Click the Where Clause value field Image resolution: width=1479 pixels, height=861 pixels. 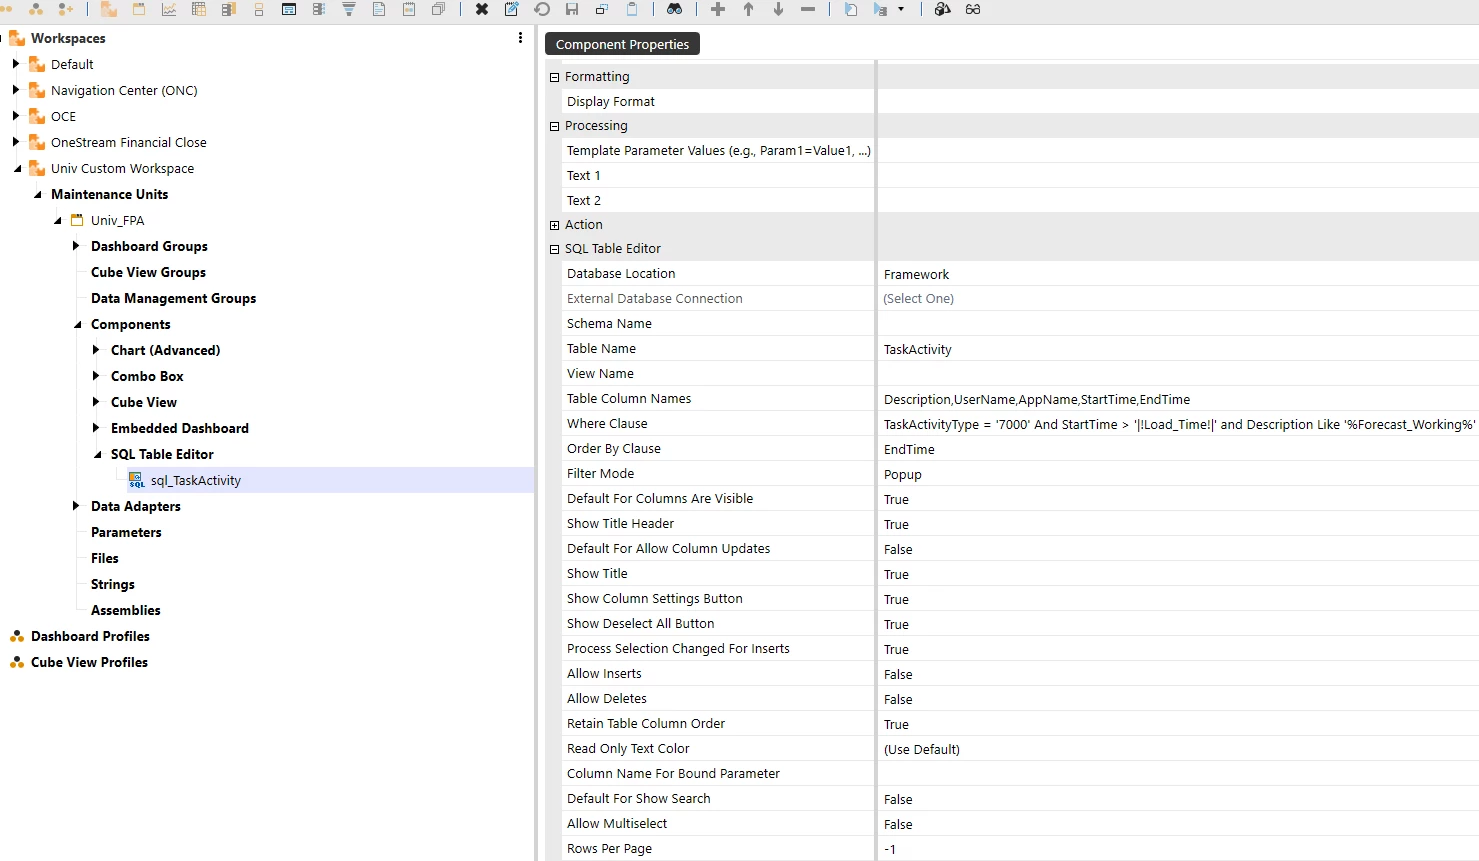1178,424
